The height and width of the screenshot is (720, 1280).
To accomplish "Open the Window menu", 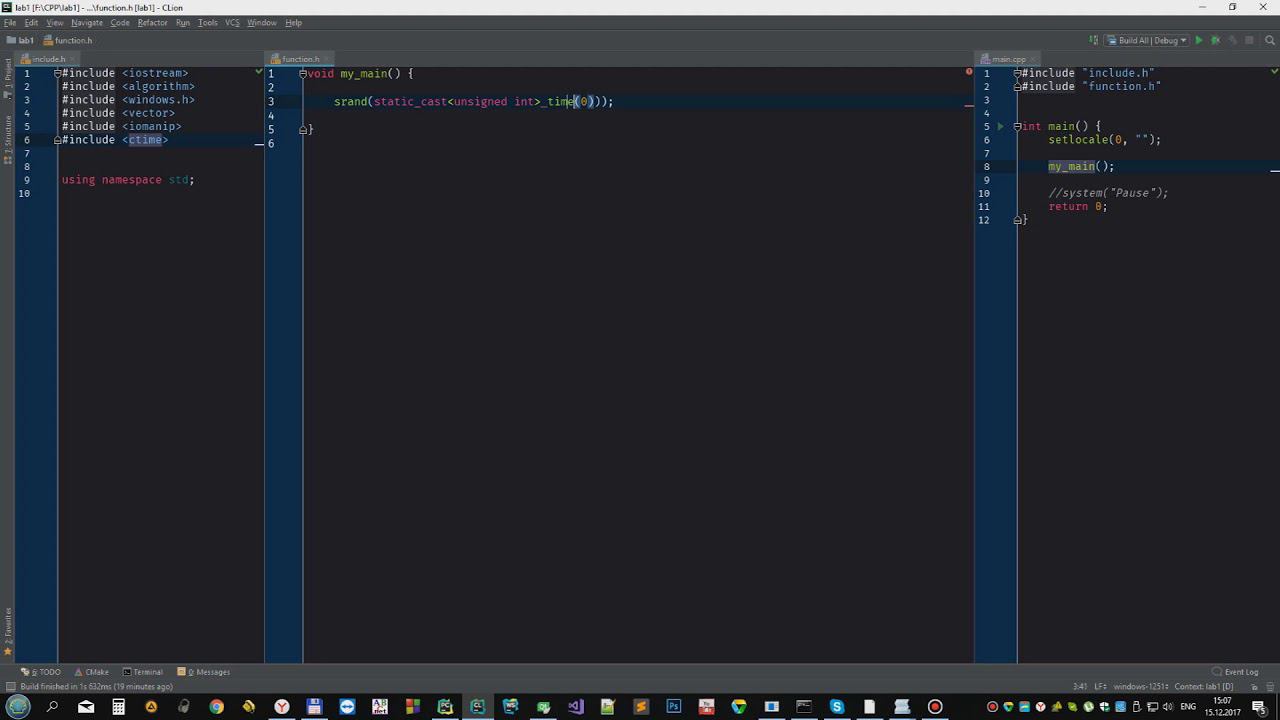I will tap(262, 22).
